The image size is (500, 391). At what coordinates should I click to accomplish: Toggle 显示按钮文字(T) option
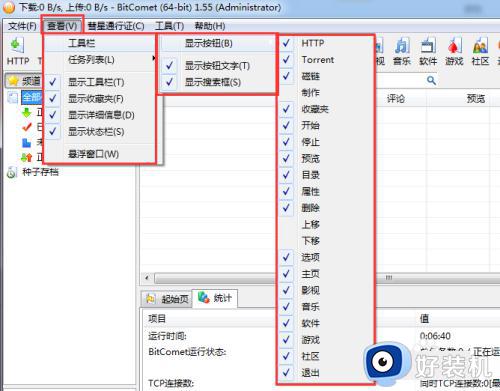click(x=217, y=66)
